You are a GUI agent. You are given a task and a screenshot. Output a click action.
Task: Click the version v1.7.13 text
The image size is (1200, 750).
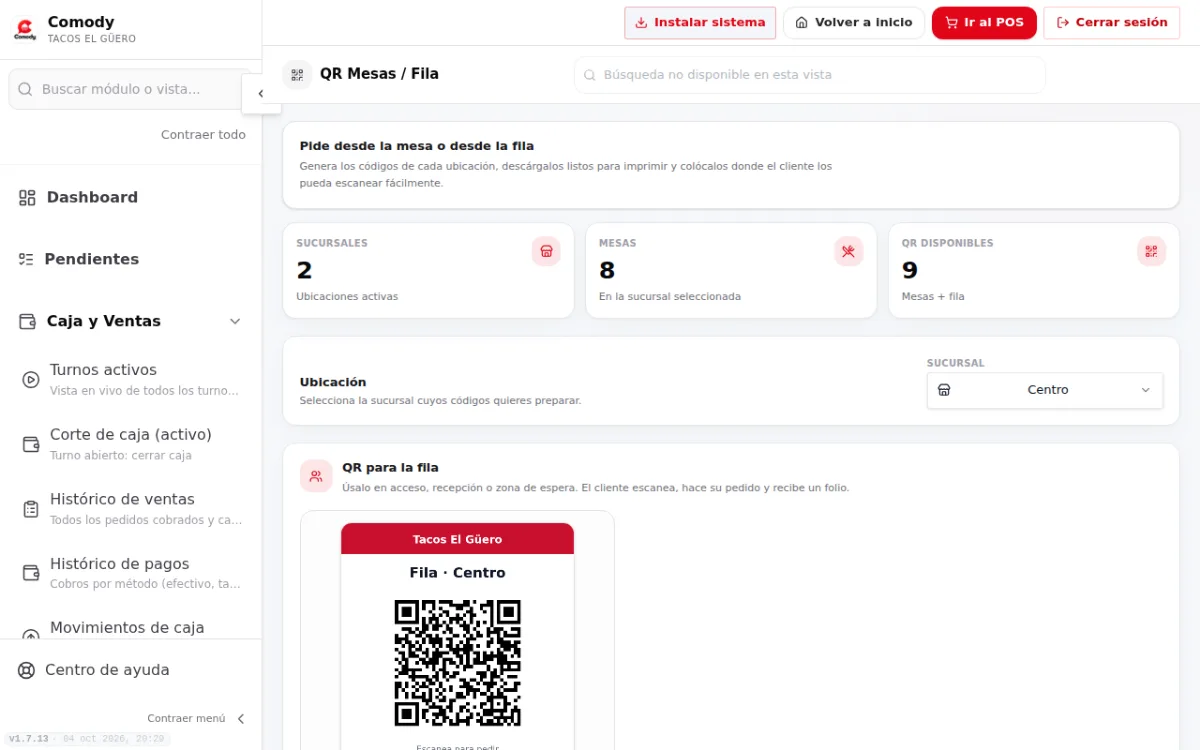29,739
